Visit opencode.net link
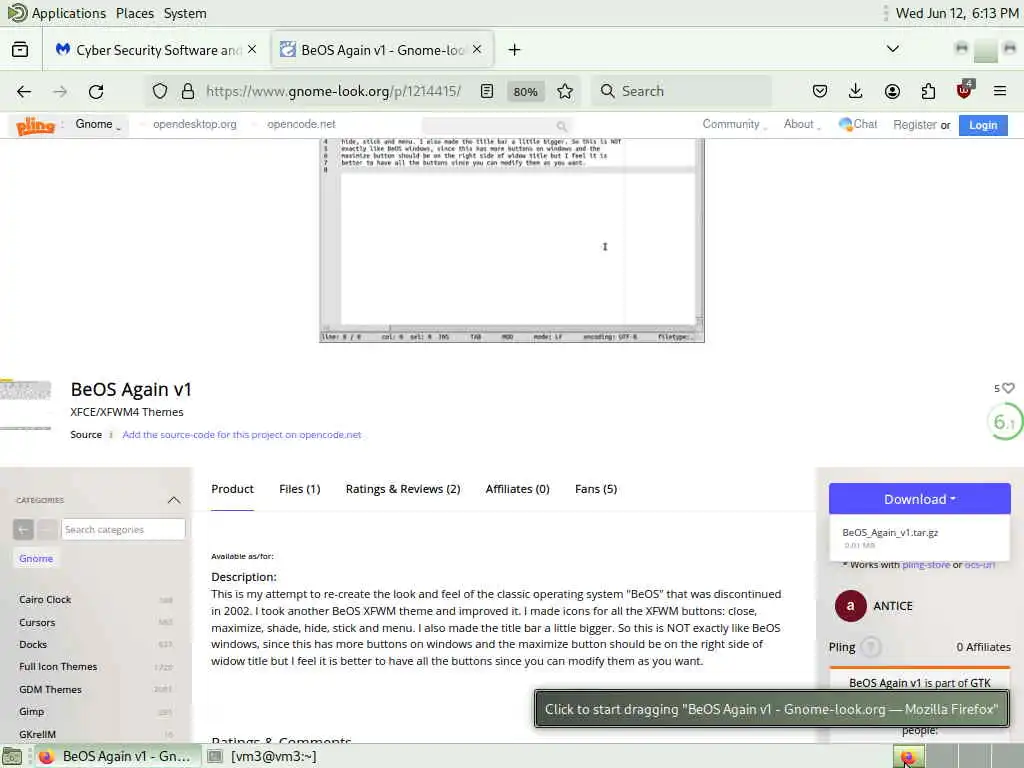 point(301,124)
